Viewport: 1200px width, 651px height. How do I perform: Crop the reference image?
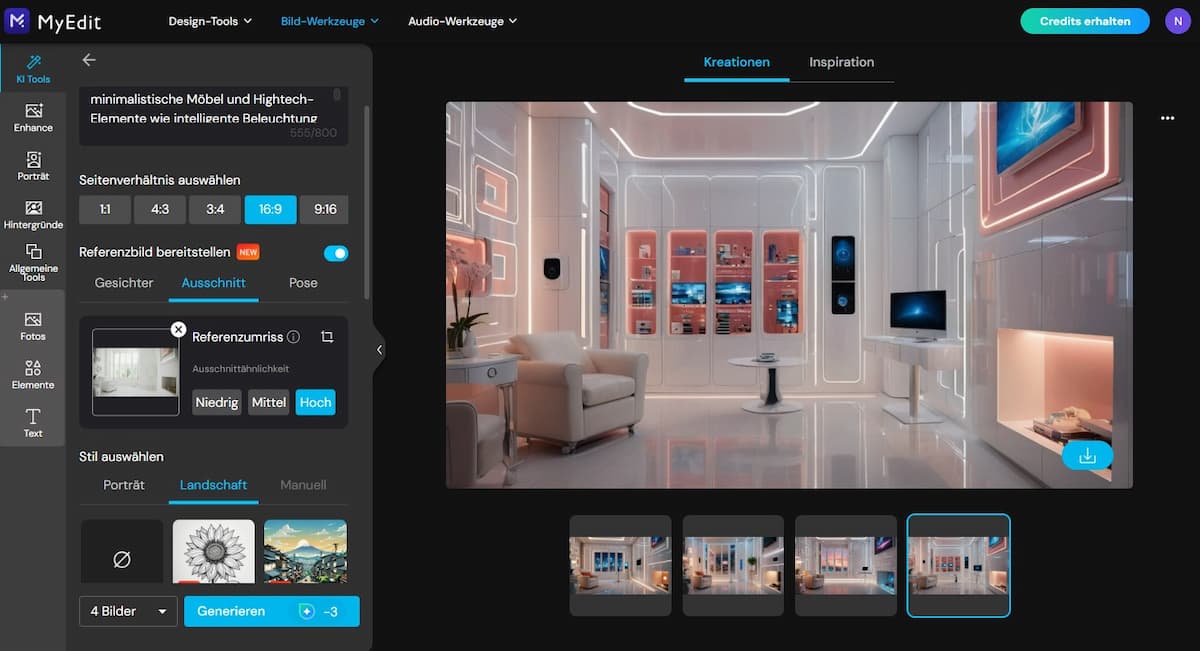coord(327,337)
